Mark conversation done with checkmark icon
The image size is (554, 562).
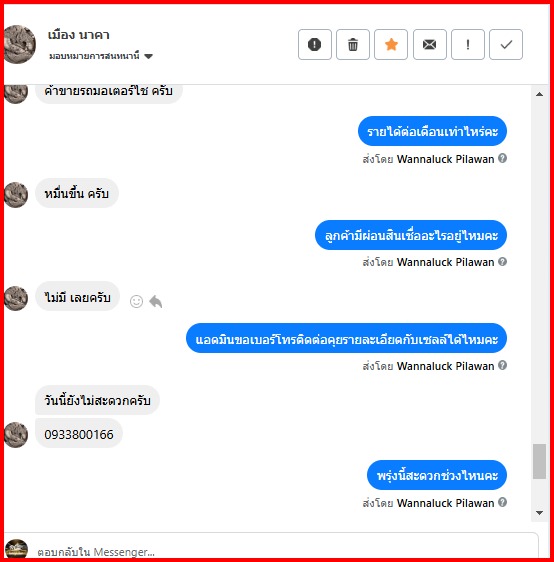tap(506, 44)
